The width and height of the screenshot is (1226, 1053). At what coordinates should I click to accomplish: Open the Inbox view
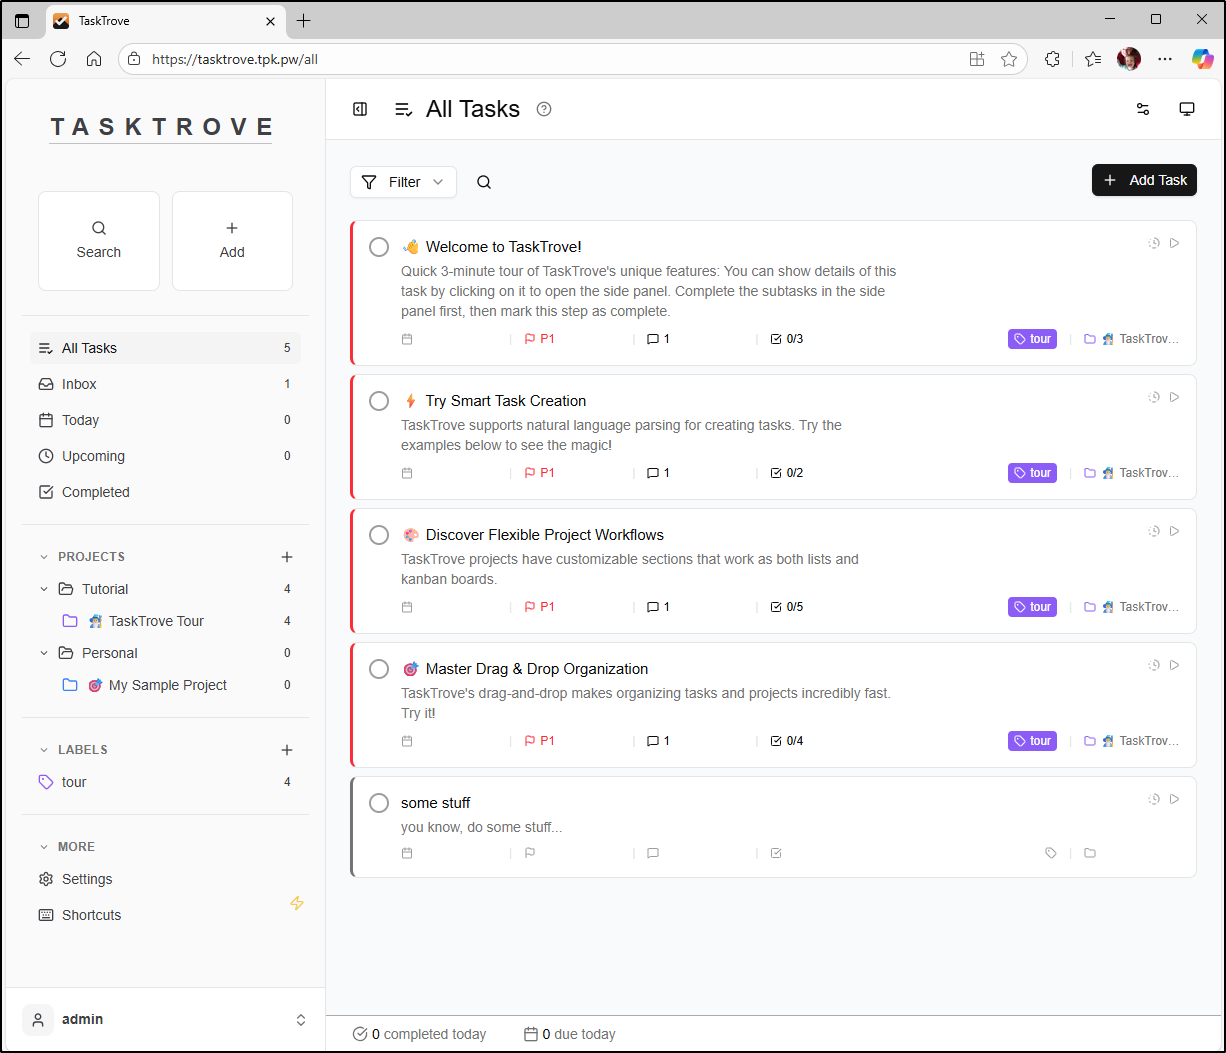point(165,384)
